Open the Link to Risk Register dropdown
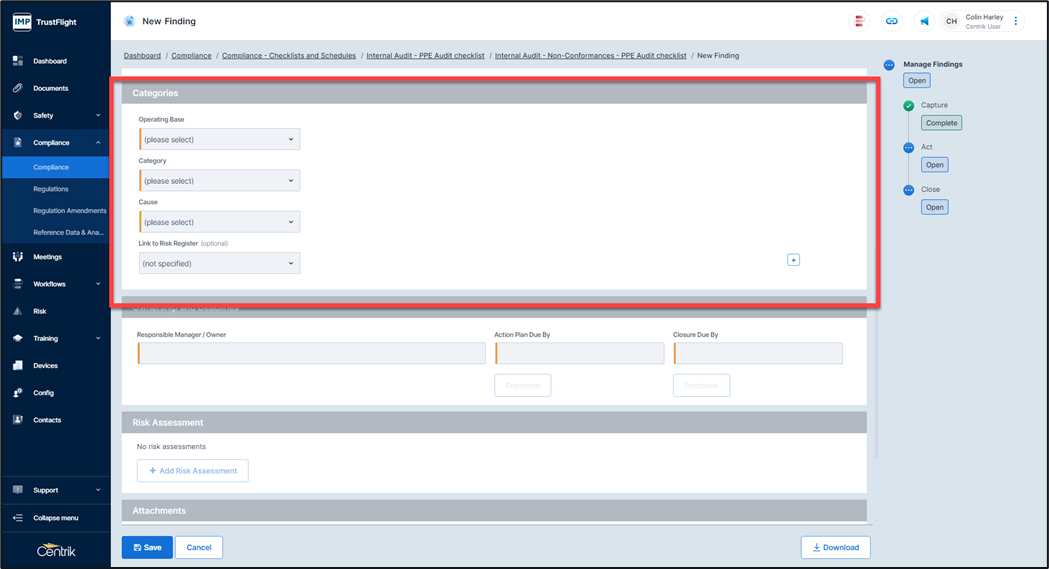1049x569 pixels. click(219, 263)
